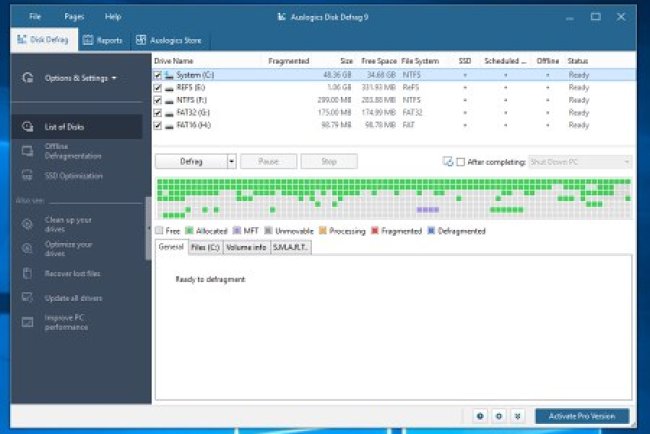The image size is (650, 434).
Task: Click the Update all drivers icon
Action: 28,298
